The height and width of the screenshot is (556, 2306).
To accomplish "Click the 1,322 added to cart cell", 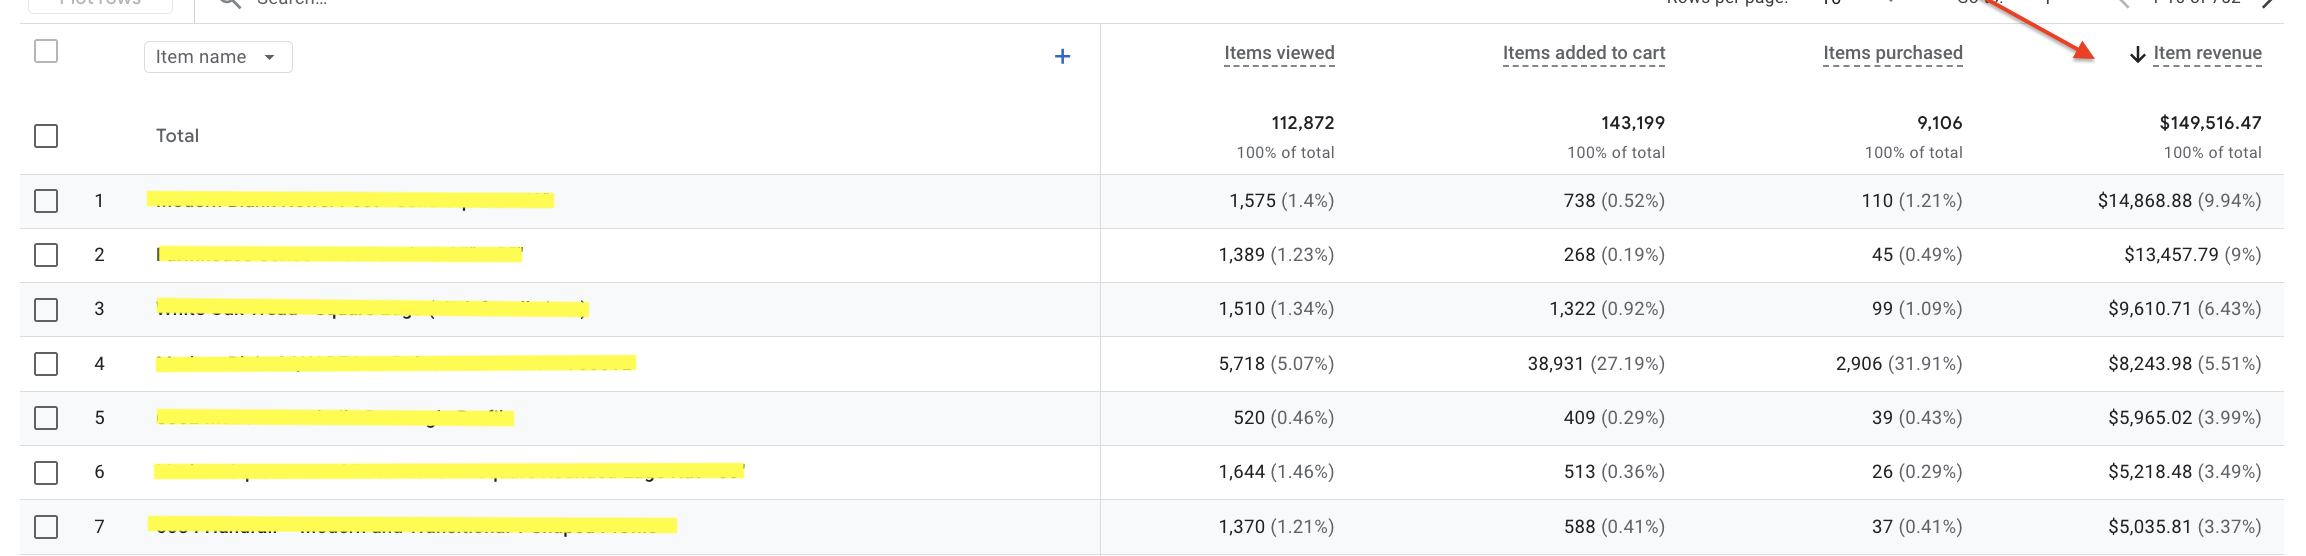I will tap(1607, 309).
